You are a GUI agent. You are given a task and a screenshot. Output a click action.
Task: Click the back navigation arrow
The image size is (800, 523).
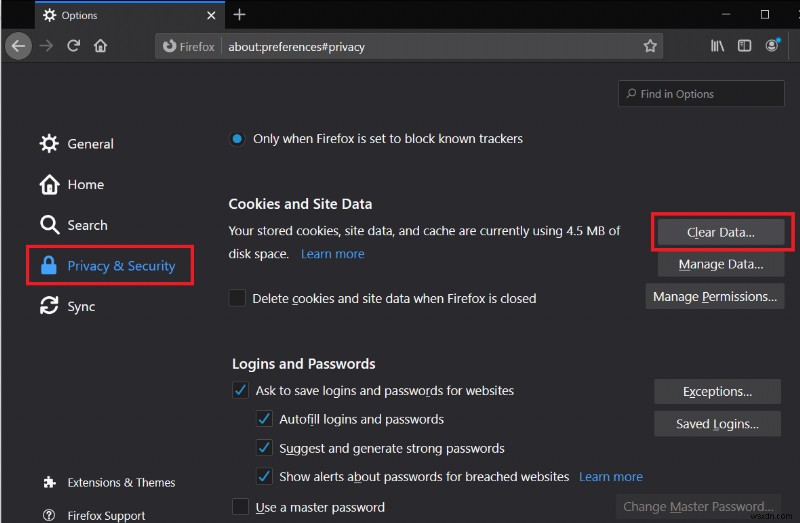tap(17, 46)
